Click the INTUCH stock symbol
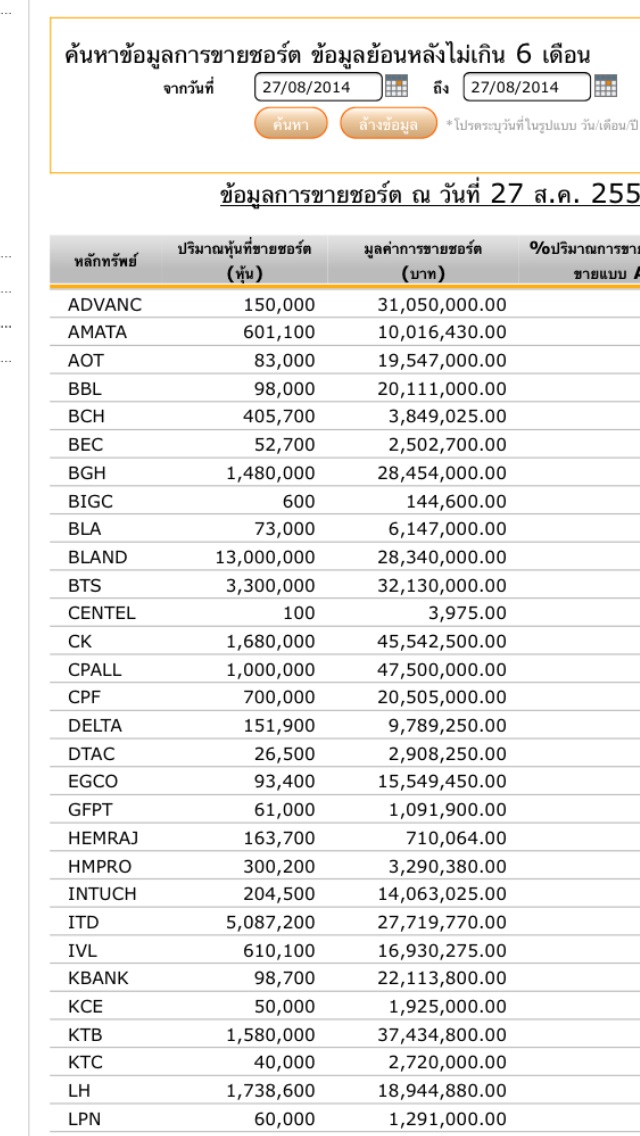Viewport: 640px width, 1136px height. pos(102,894)
